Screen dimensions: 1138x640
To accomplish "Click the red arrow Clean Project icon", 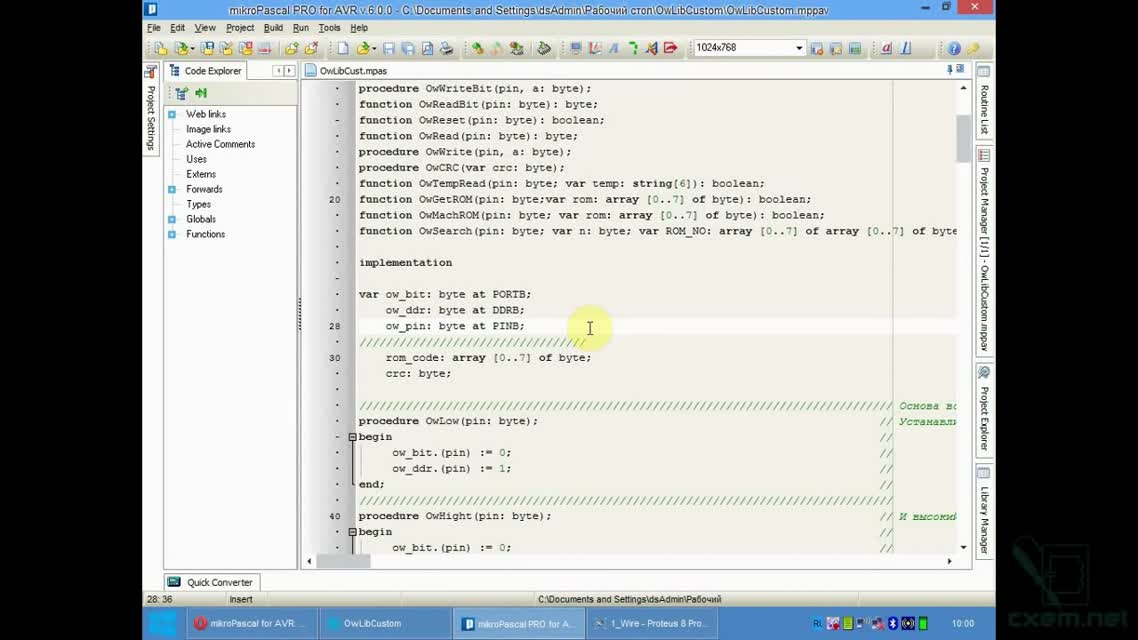I will coord(265,49).
